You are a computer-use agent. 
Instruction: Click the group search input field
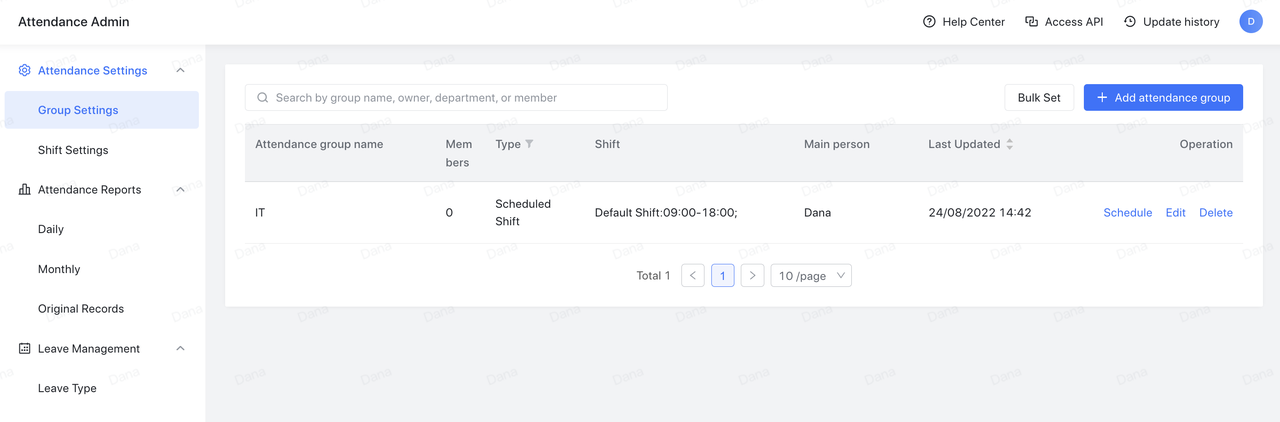point(456,98)
